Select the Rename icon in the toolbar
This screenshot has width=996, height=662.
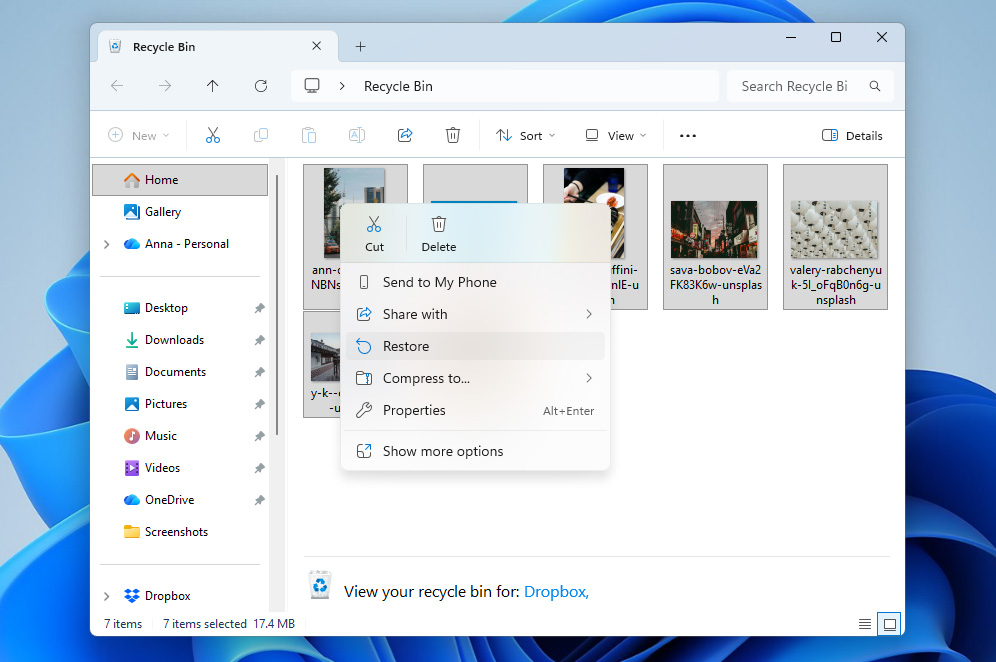click(357, 135)
